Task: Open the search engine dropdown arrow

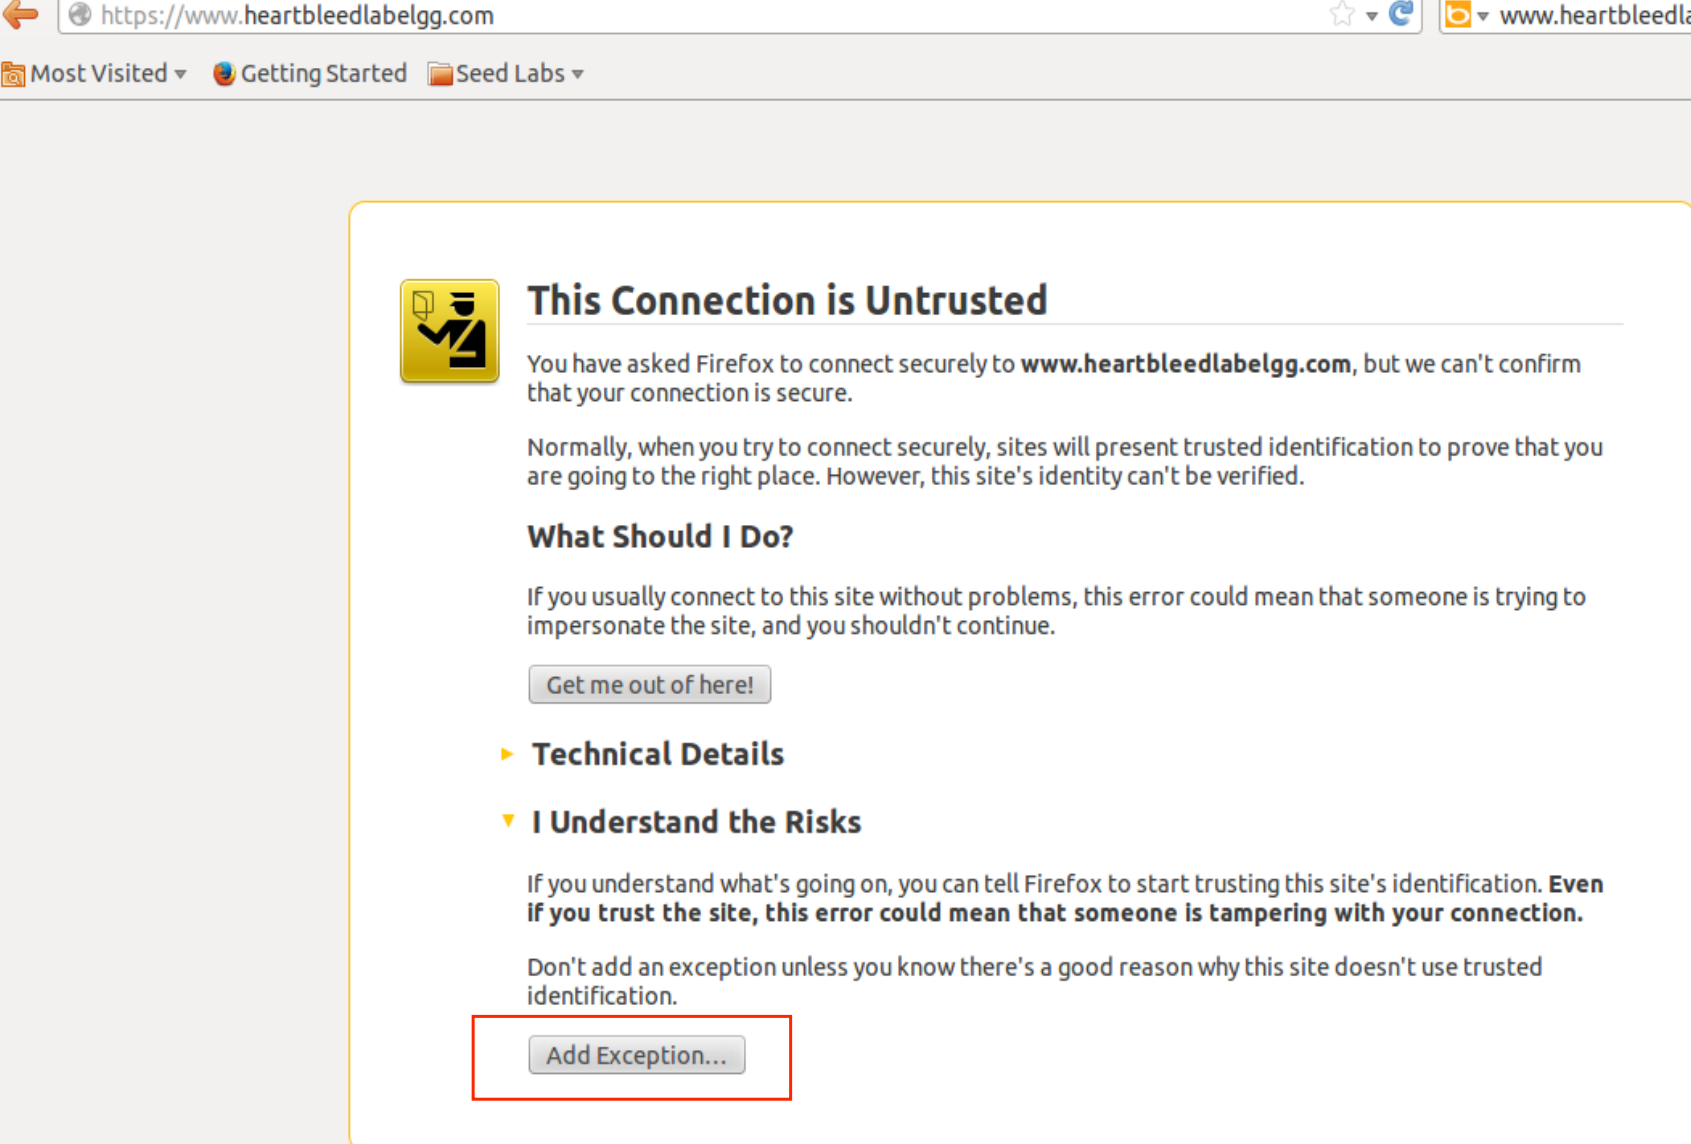Action: click(x=1483, y=16)
